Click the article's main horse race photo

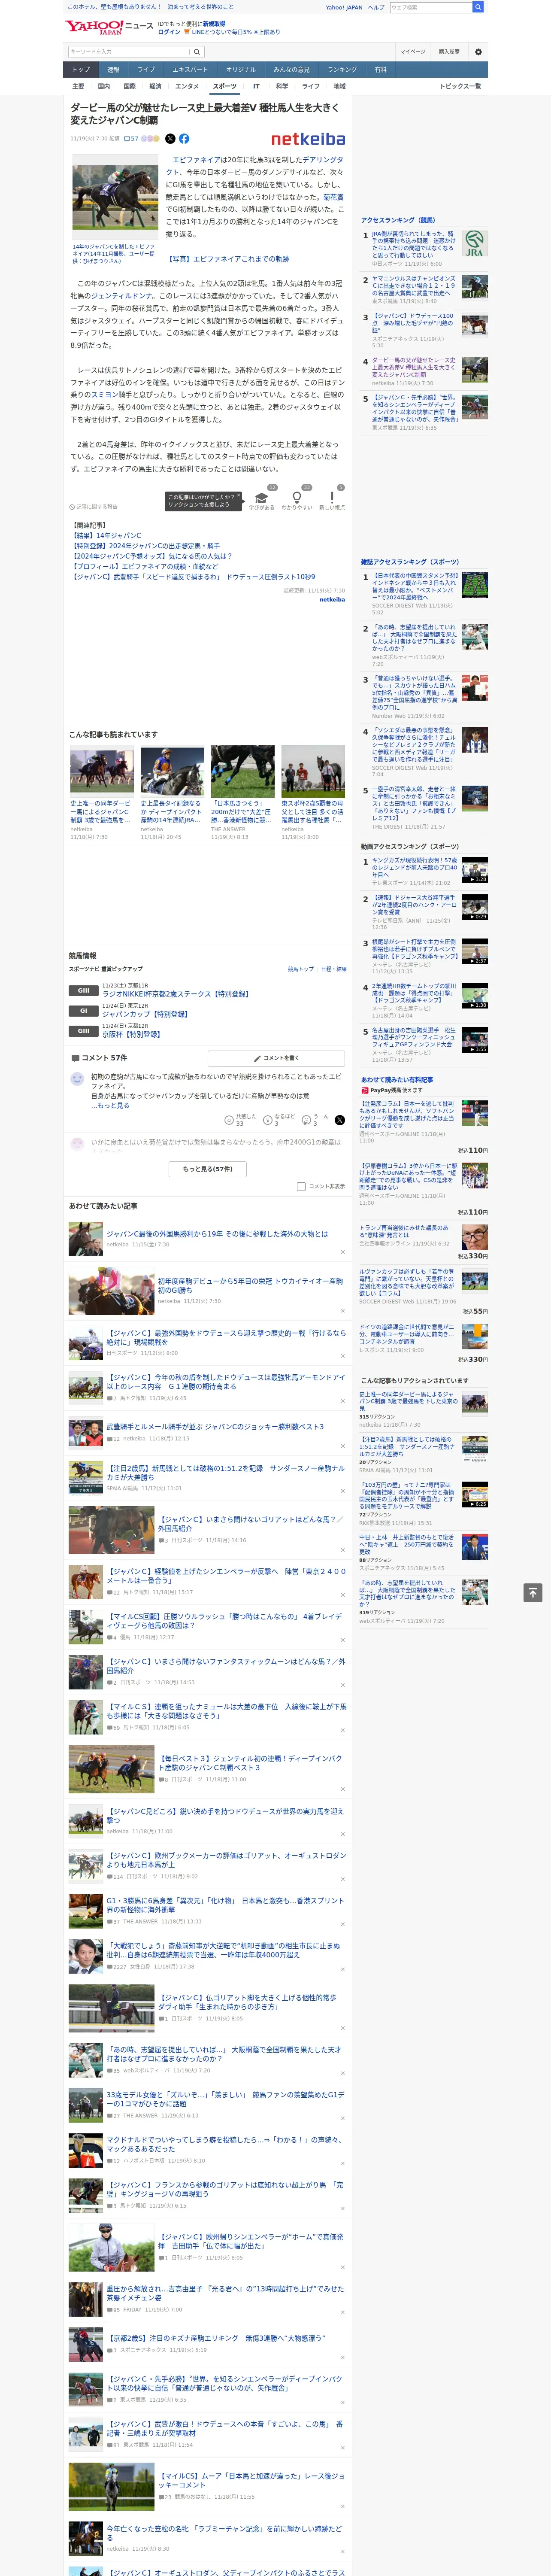115,198
